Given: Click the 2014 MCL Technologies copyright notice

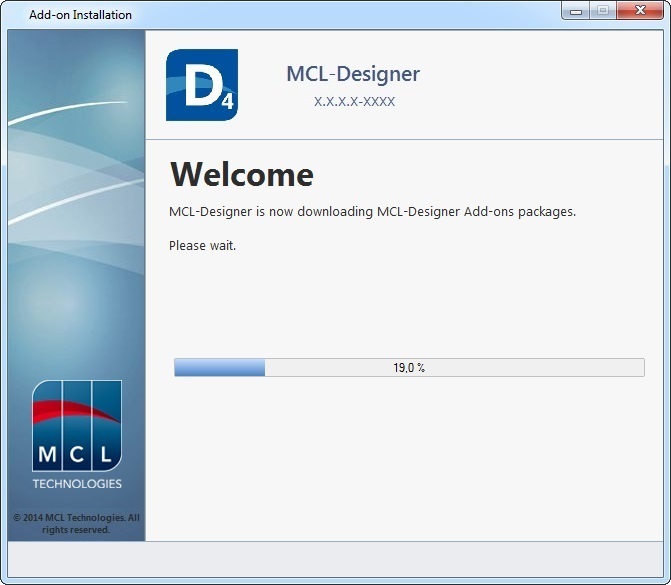Looking at the screenshot, I should point(76,523).
